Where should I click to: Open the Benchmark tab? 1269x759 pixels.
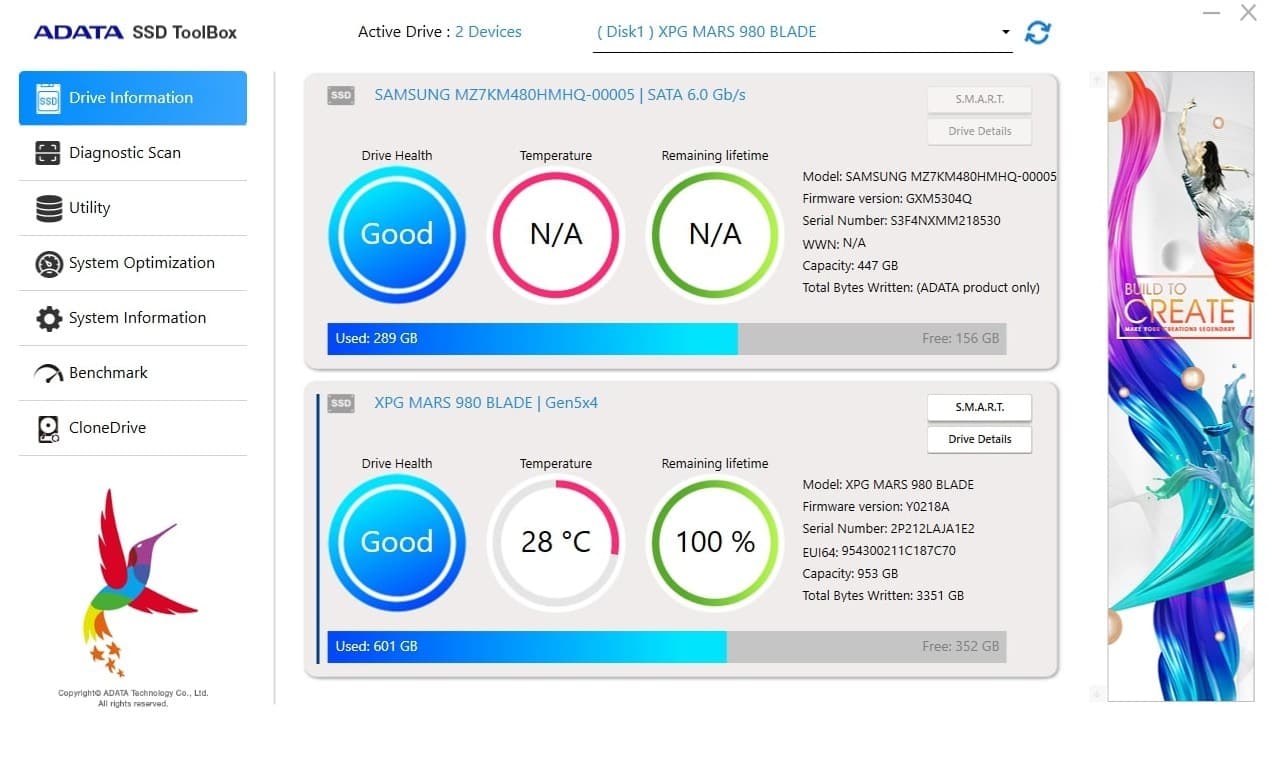tap(133, 373)
